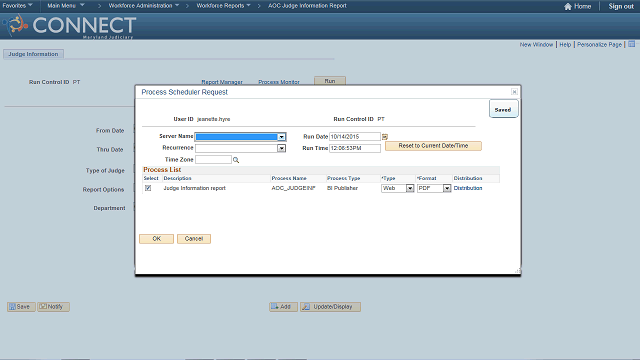
Task: Click into the Run Time field
Action: pos(355,148)
